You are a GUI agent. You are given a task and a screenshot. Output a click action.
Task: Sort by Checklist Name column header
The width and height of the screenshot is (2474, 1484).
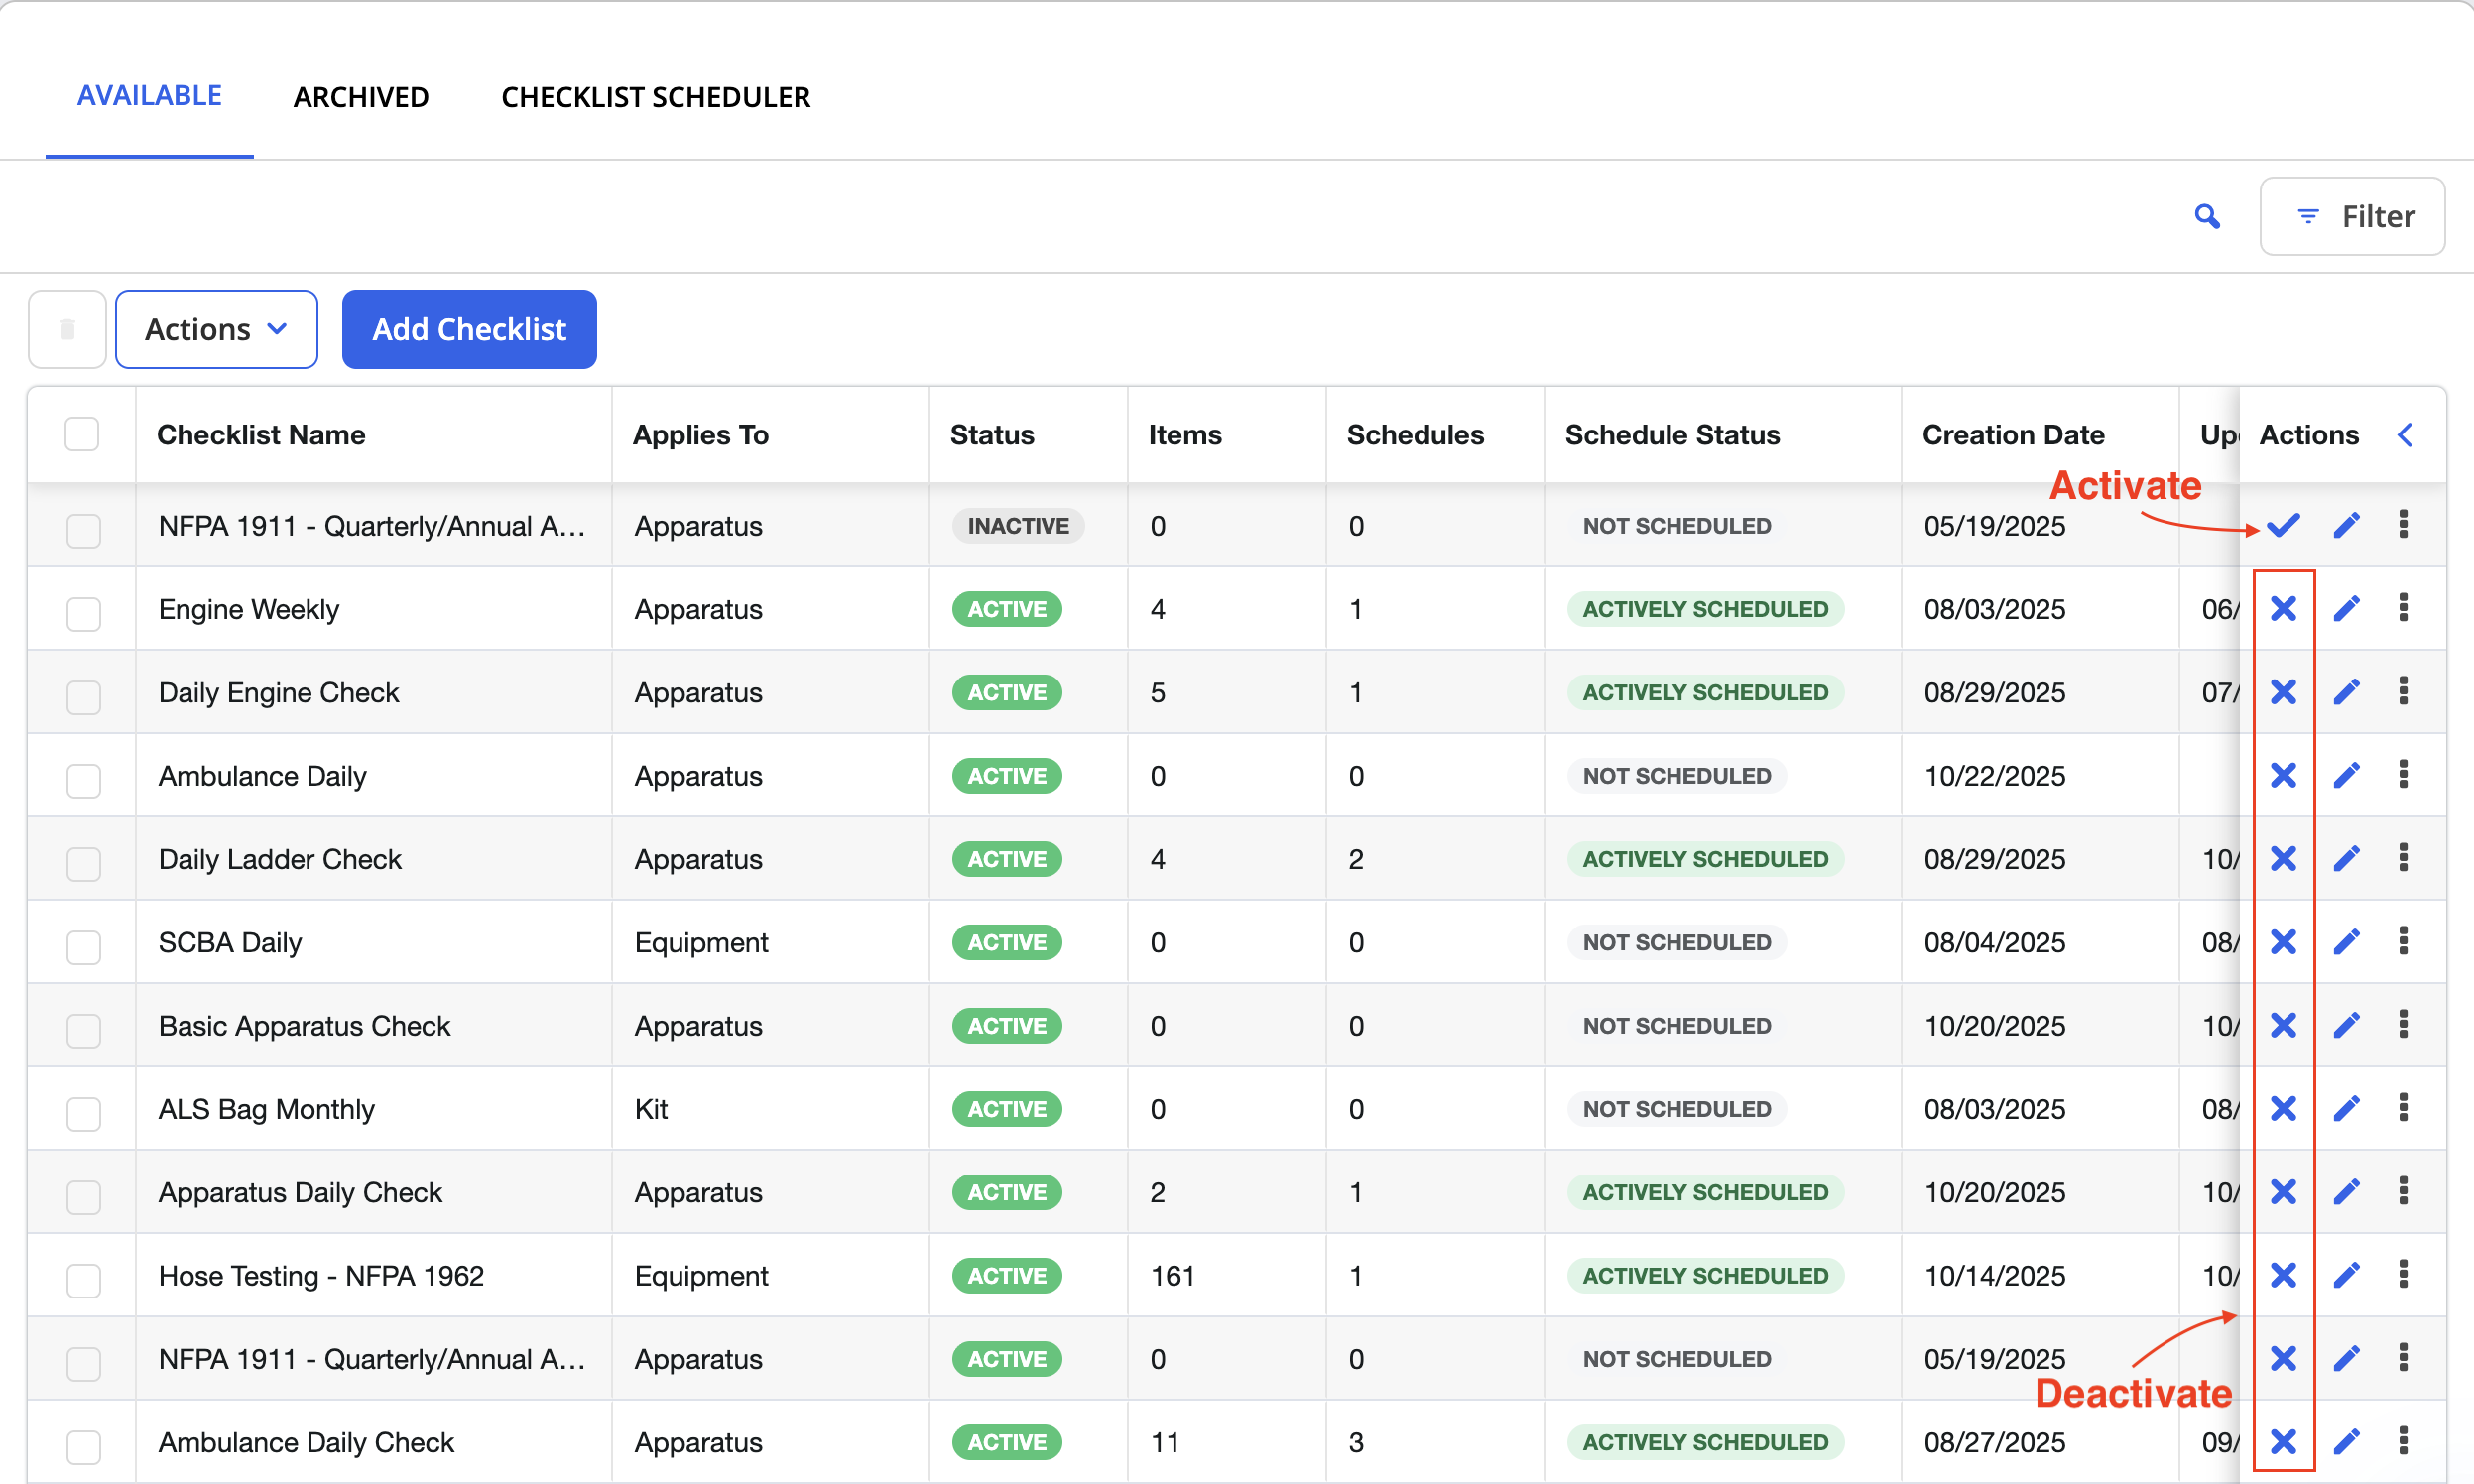(x=261, y=434)
